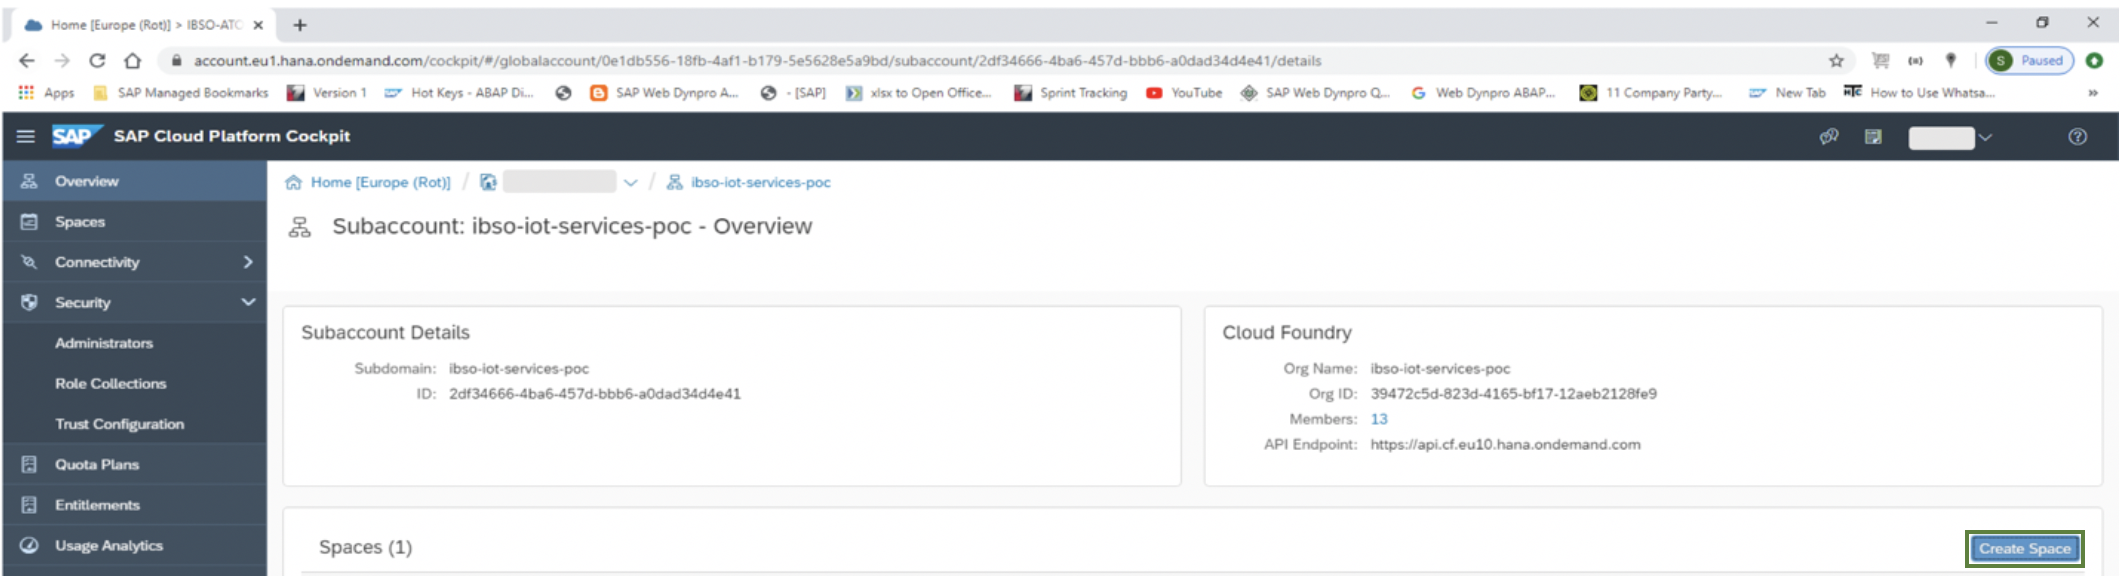Open the feedback form icon in header
2120x576 pixels.
point(1873,137)
